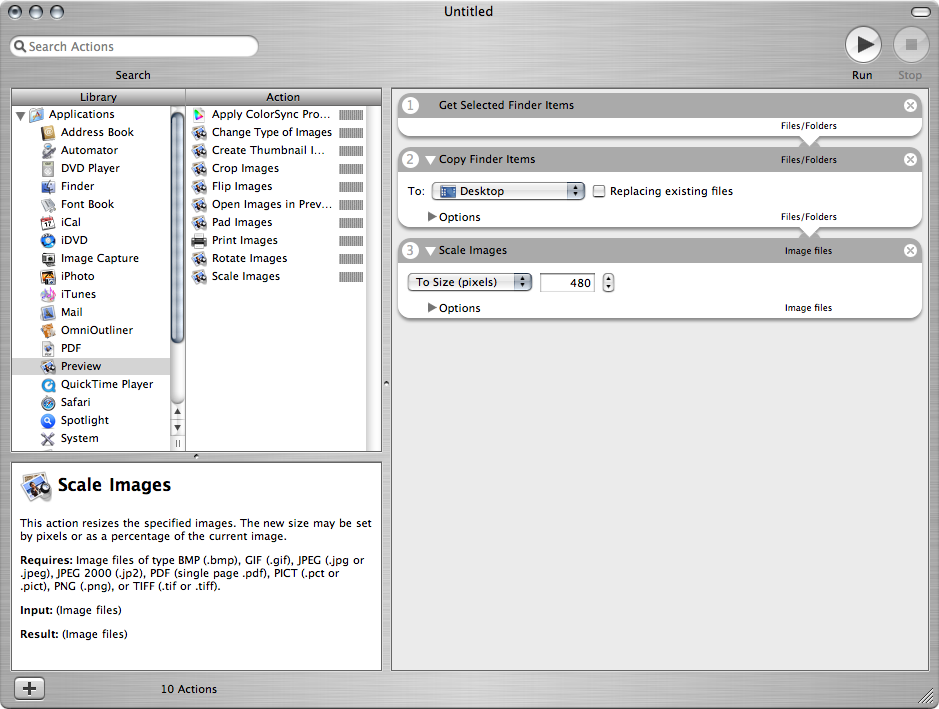The height and width of the screenshot is (709, 939).
Task: Select the Change Type of Images action
Action: (x=277, y=132)
